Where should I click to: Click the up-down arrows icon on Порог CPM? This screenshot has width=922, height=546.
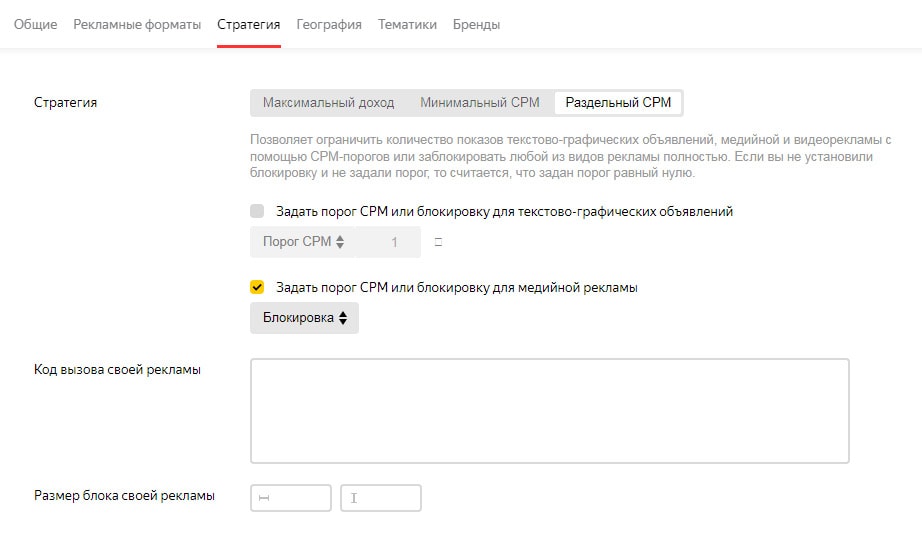point(340,242)
